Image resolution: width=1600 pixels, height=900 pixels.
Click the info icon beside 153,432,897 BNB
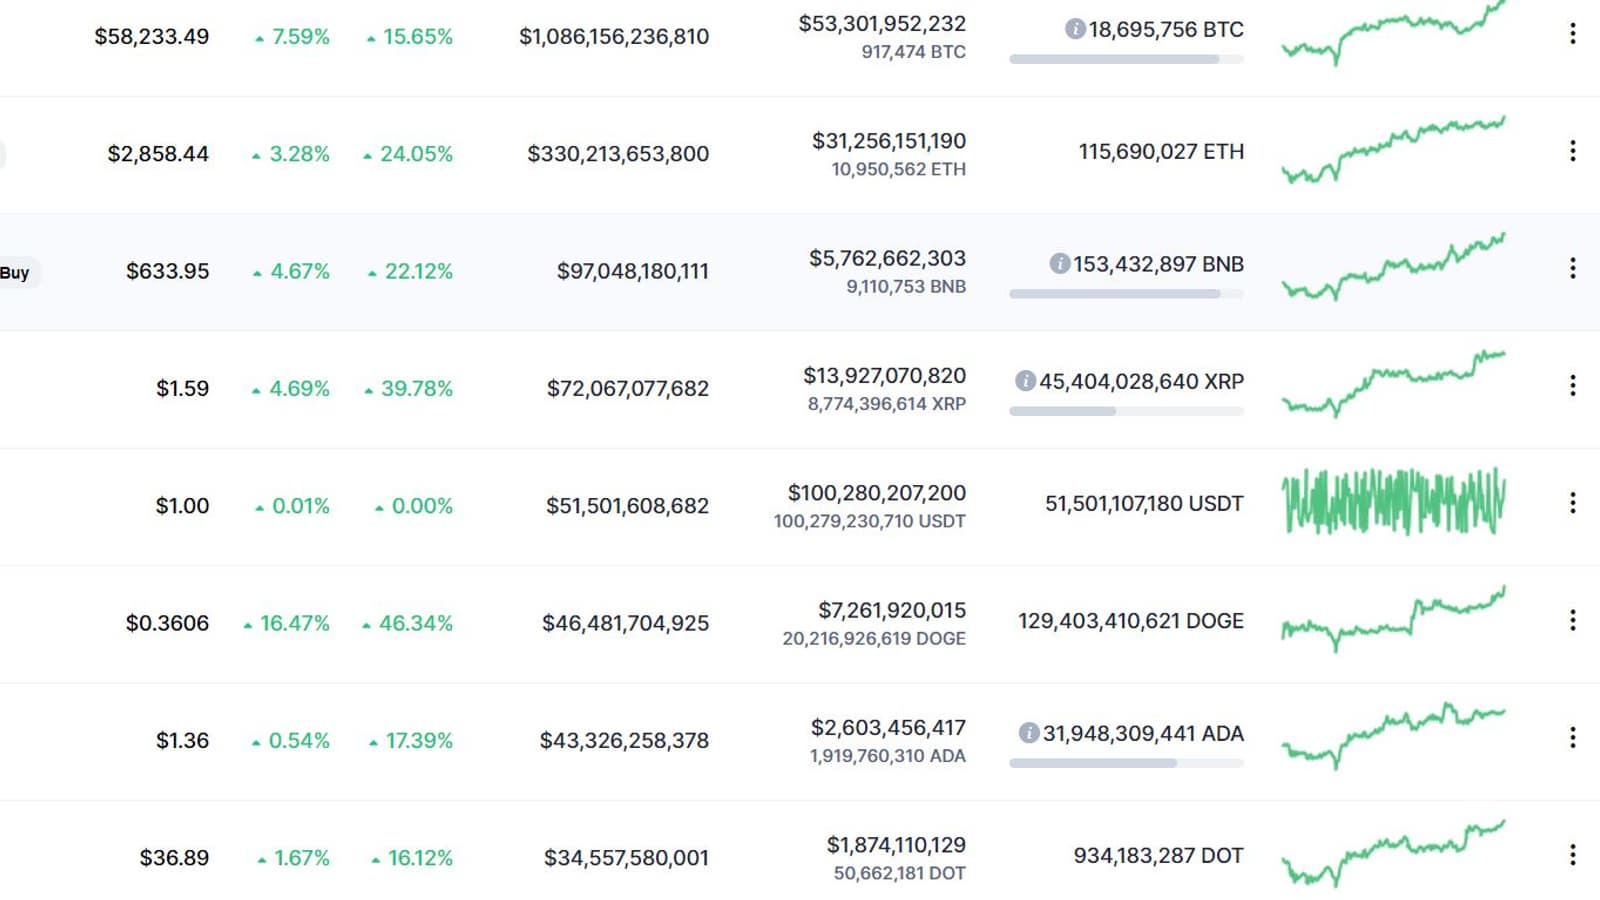[x=1059, y=264]
